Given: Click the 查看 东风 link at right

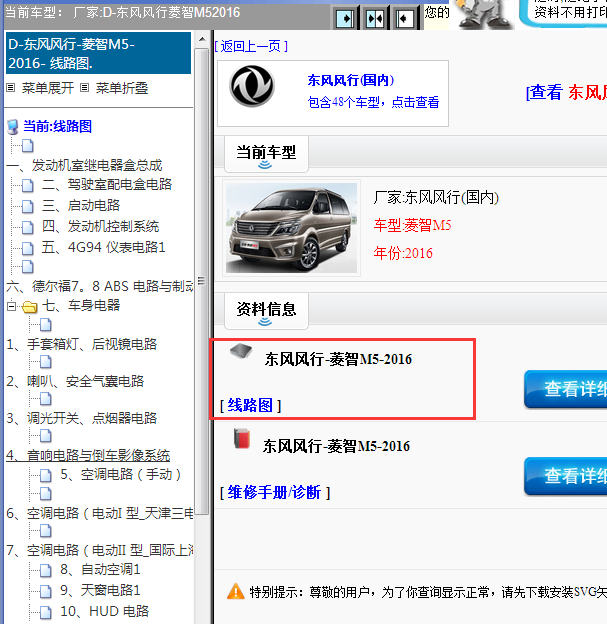Looking at the screenshot, I should 566,92.
